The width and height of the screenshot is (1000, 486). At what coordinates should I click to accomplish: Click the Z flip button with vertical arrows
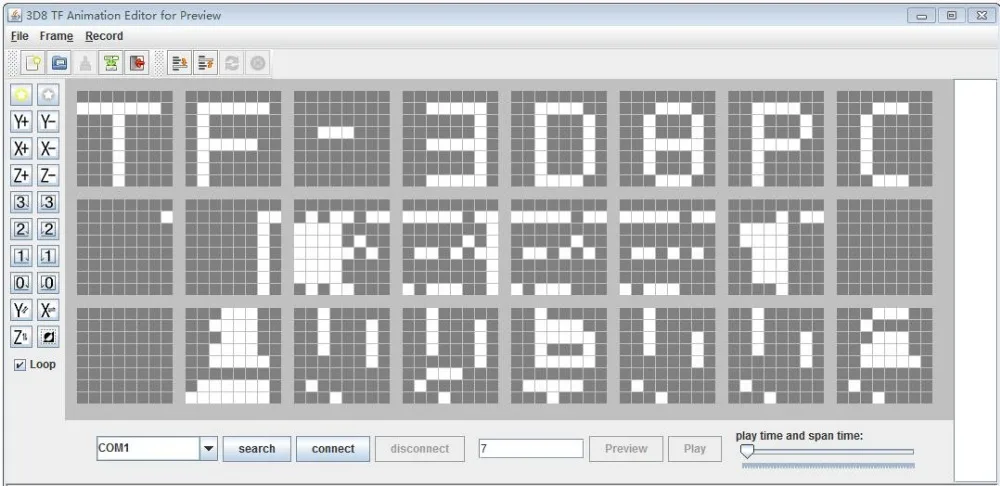pyautogui.click(x=22, y=337)
